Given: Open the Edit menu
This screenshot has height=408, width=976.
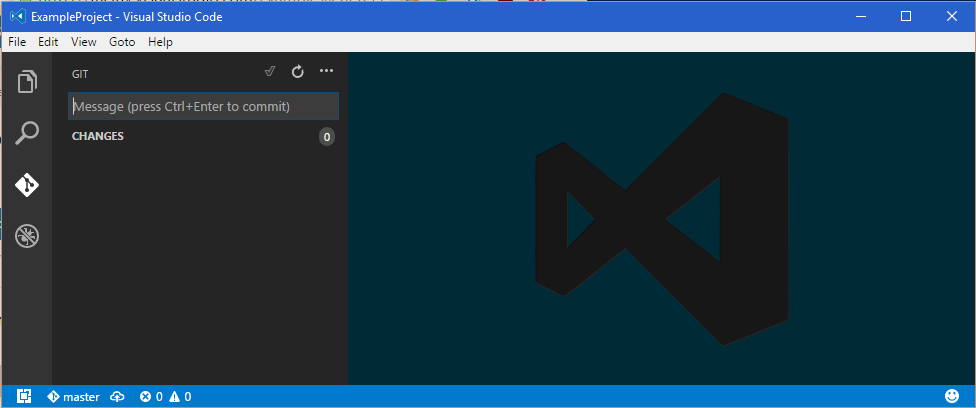Looking at the screenshot, I should click(x=48, y=42).
